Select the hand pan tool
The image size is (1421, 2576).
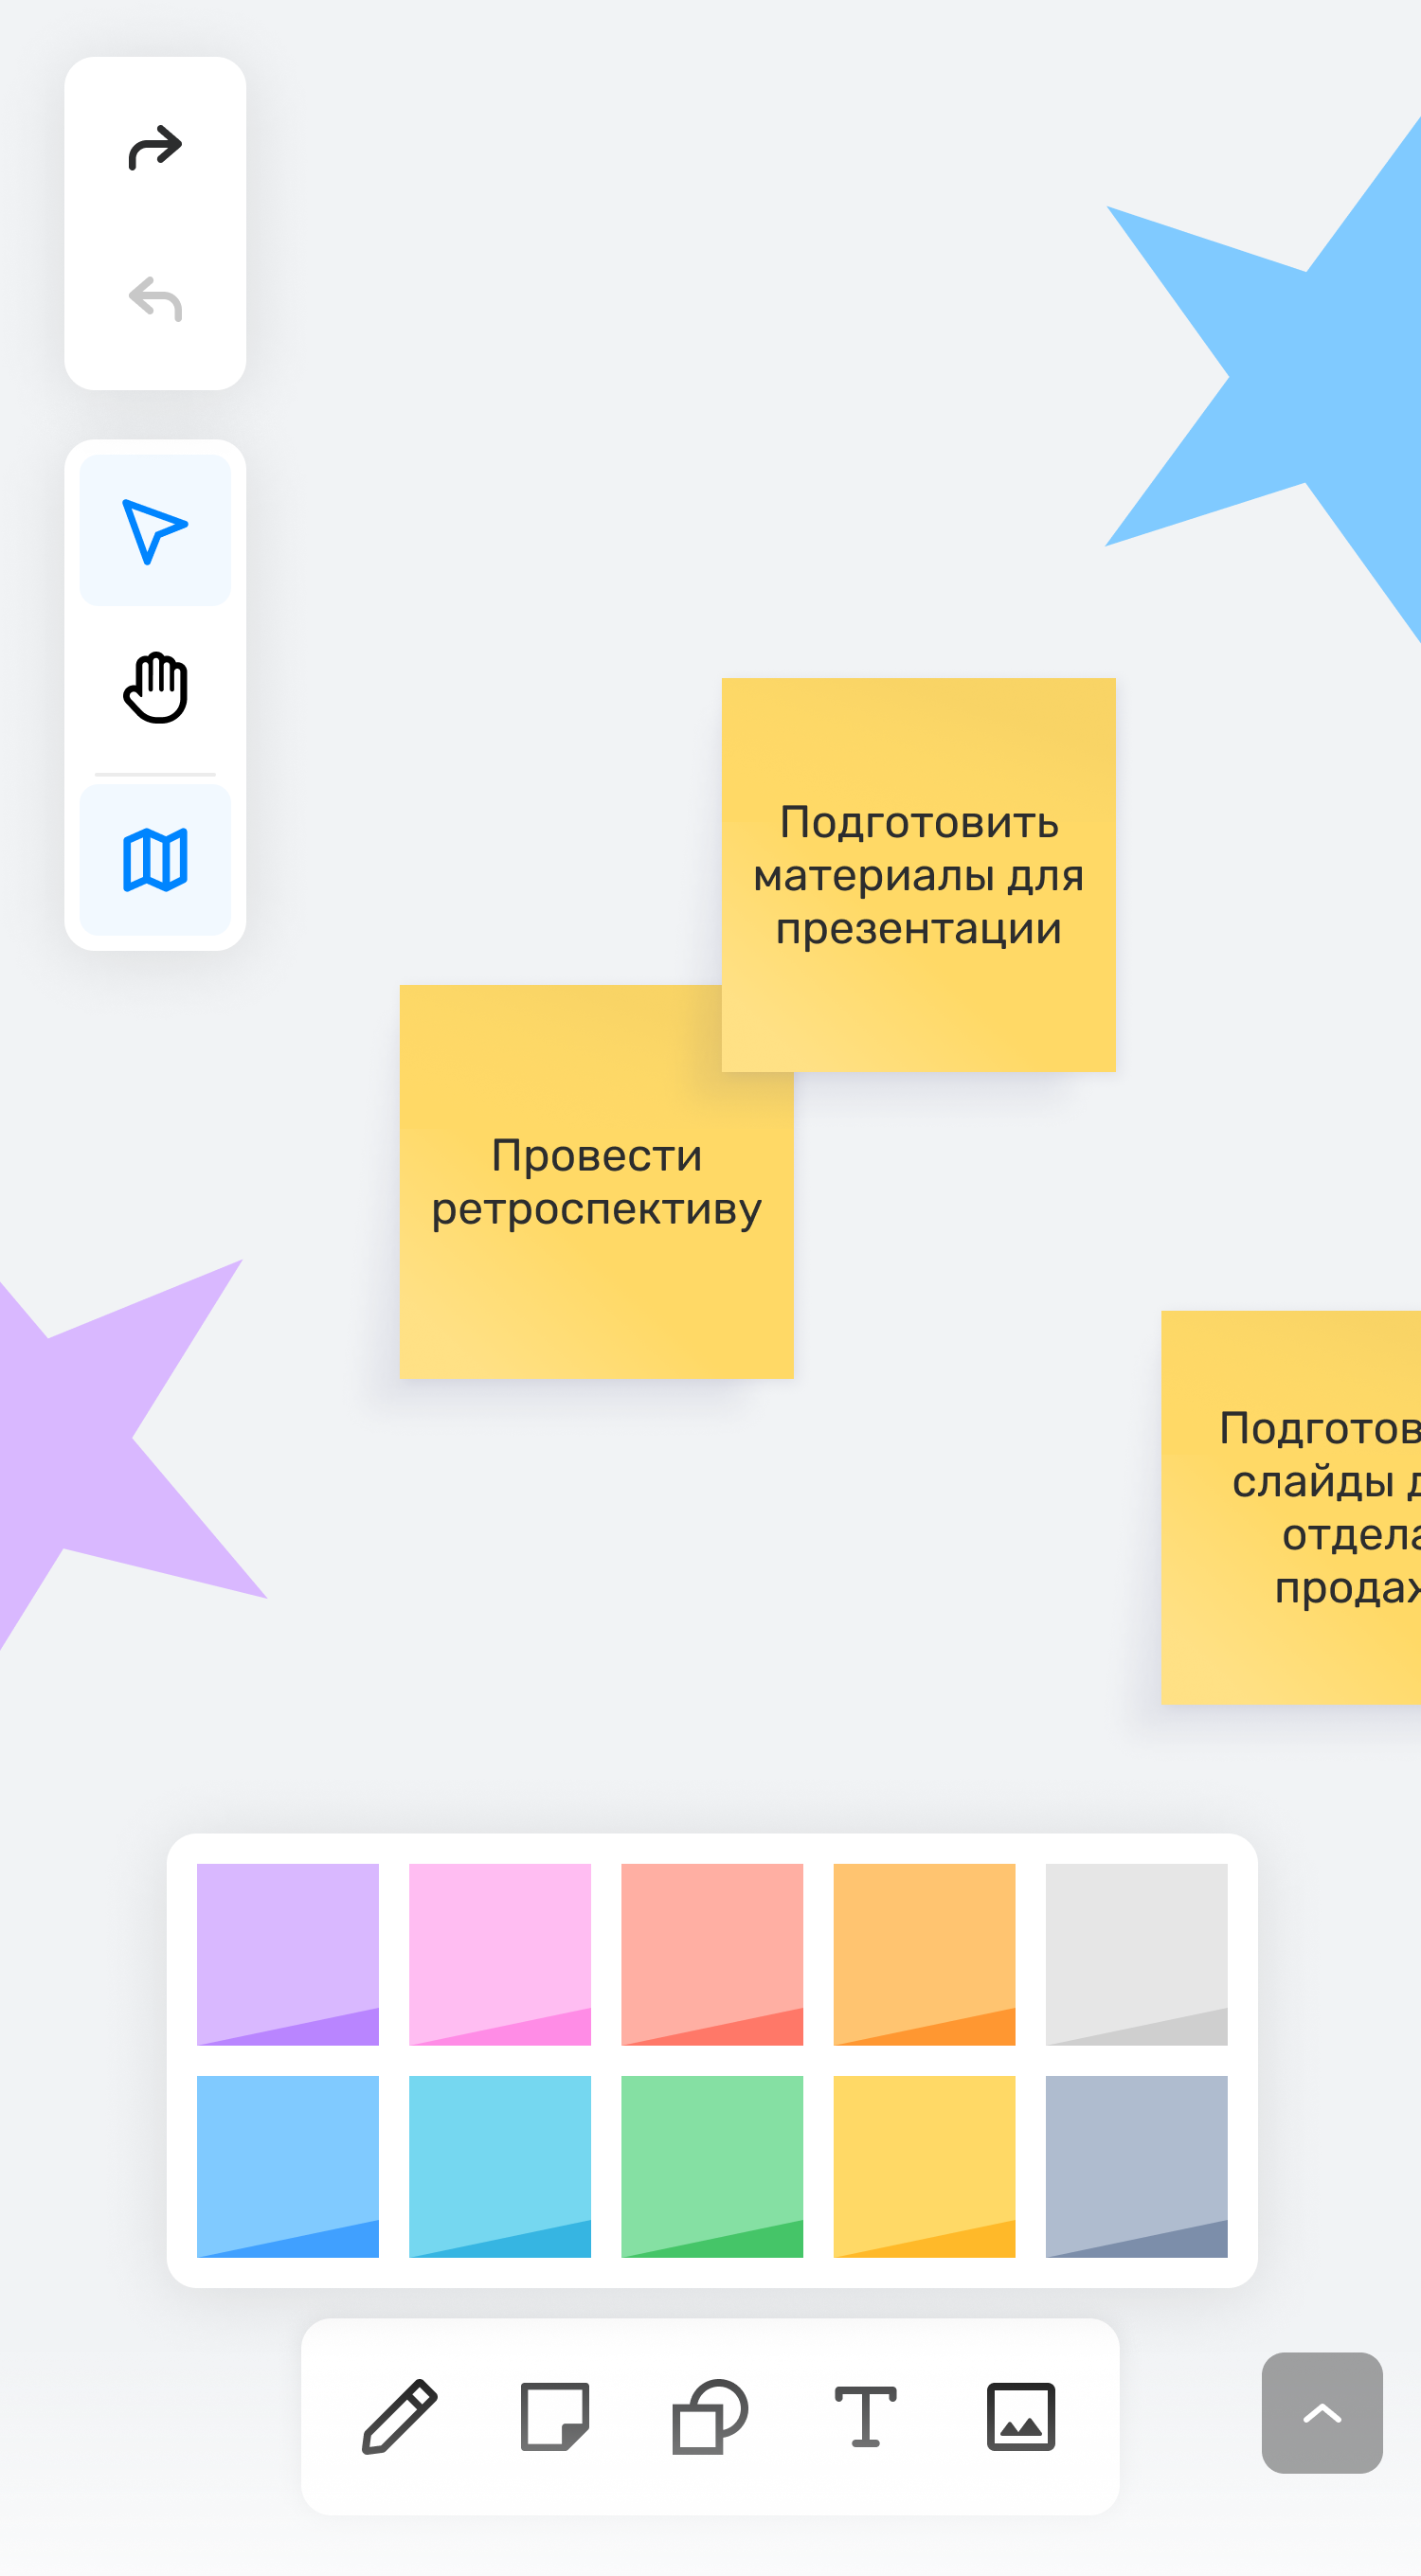click(155, 688)
